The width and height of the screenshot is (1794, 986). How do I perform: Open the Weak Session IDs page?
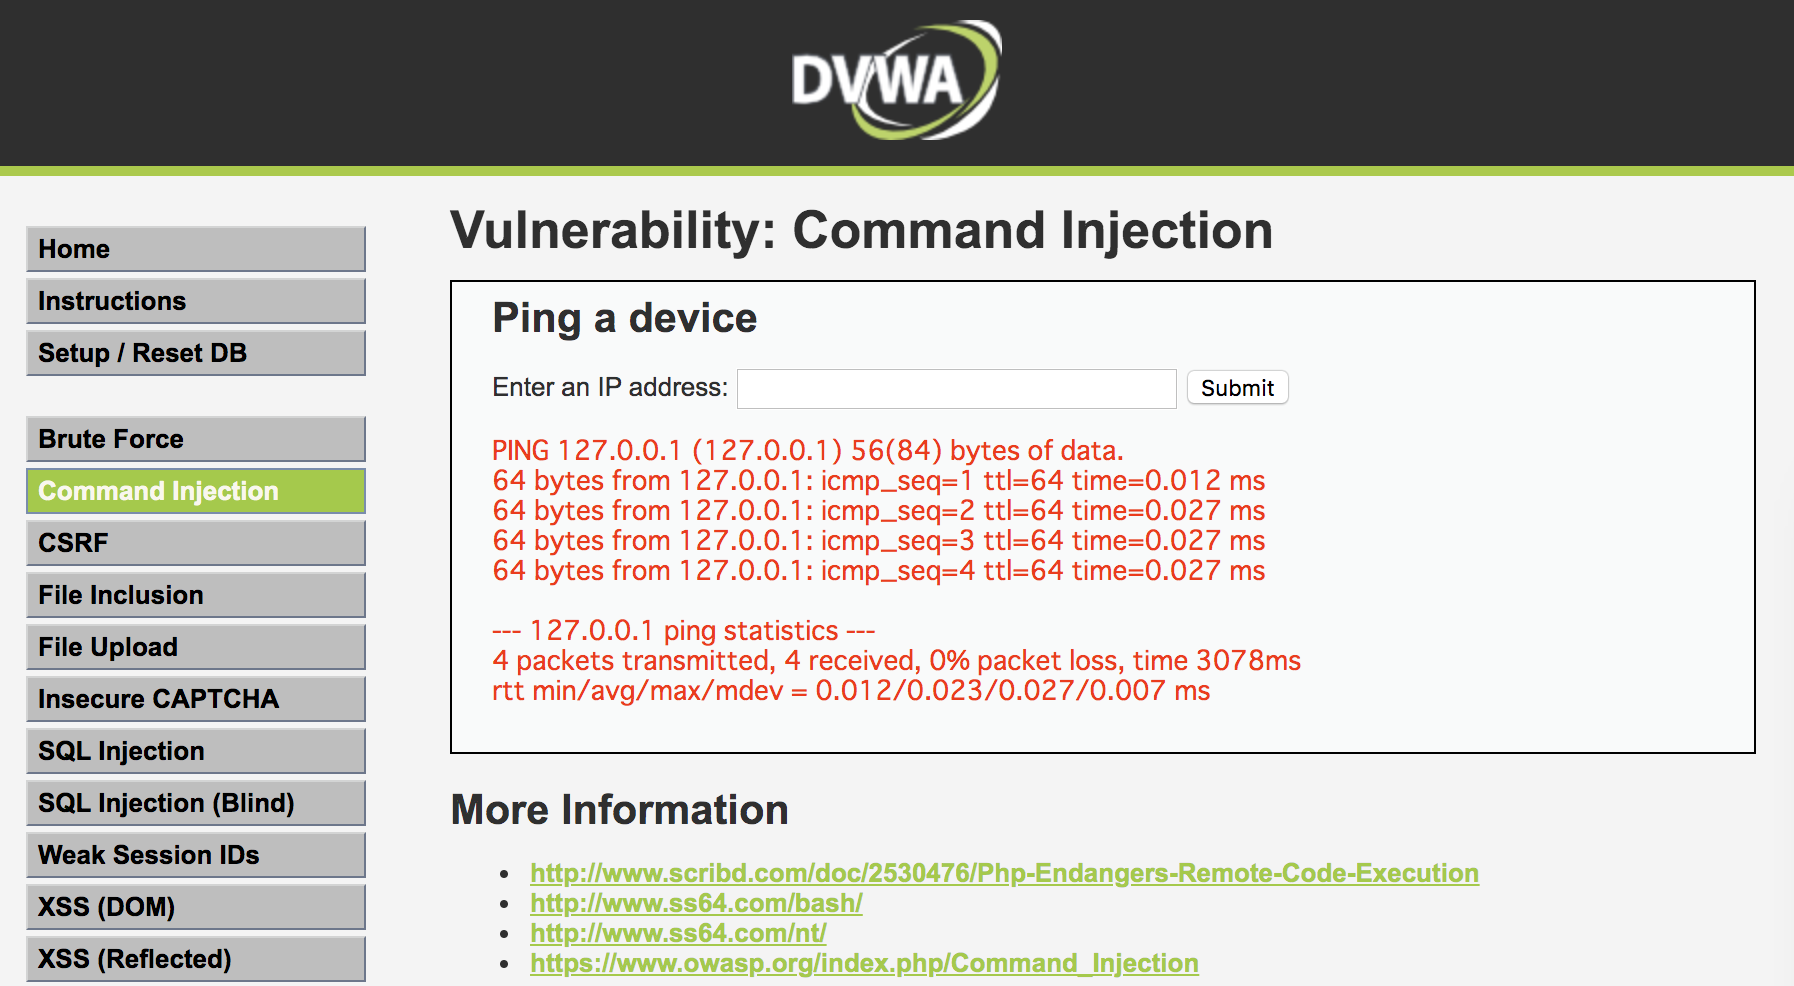(x=196, y=855)
